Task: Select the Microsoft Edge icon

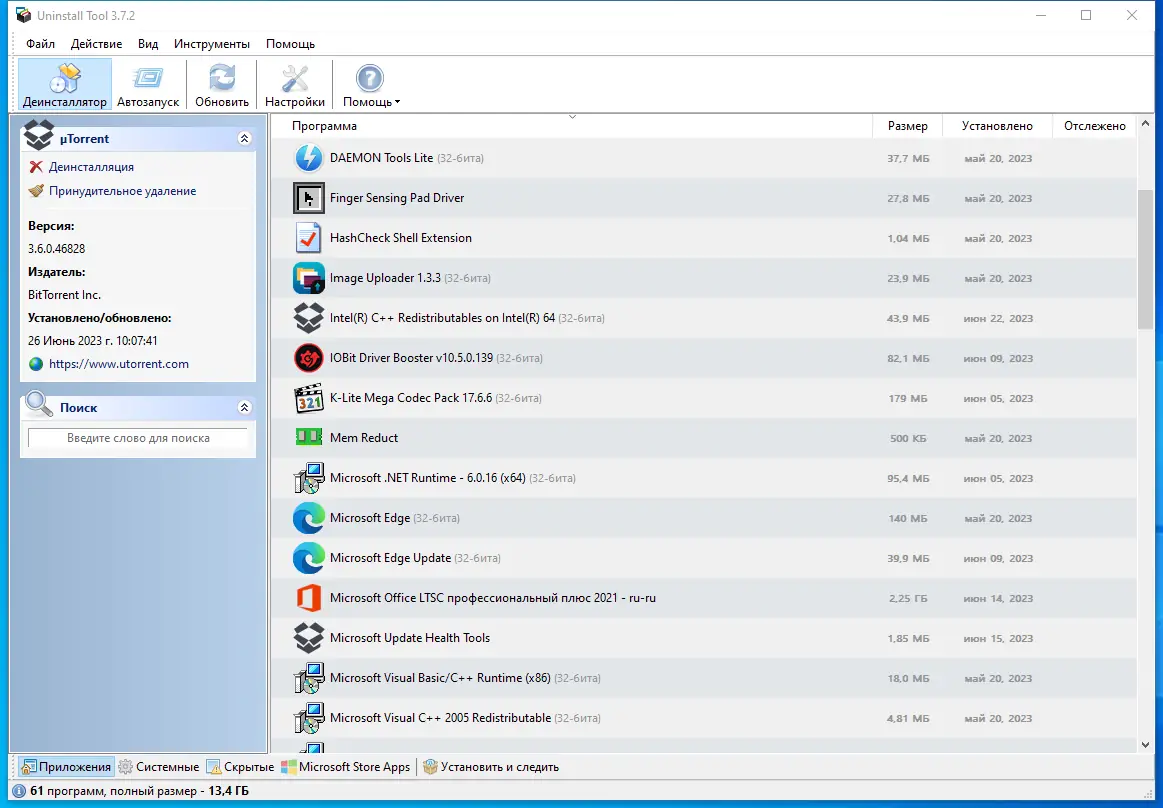Action: coord(309,519)
